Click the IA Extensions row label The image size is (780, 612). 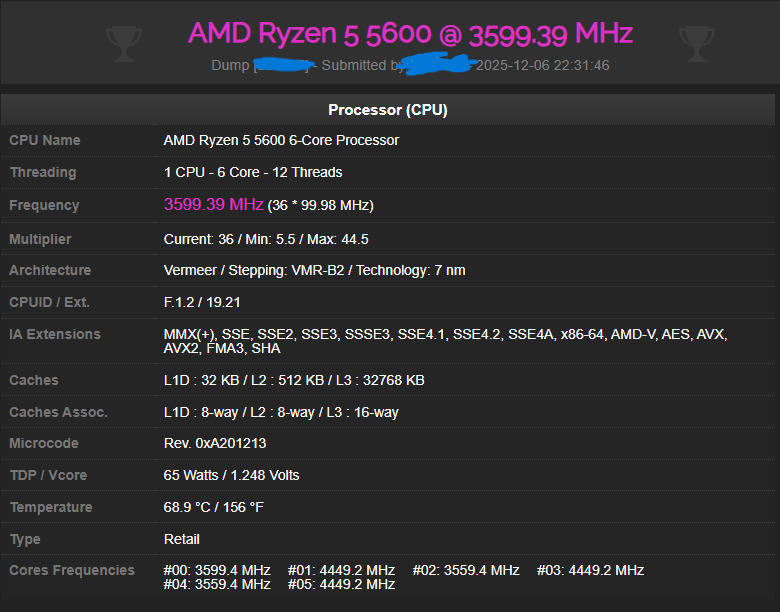click(55, 334)
